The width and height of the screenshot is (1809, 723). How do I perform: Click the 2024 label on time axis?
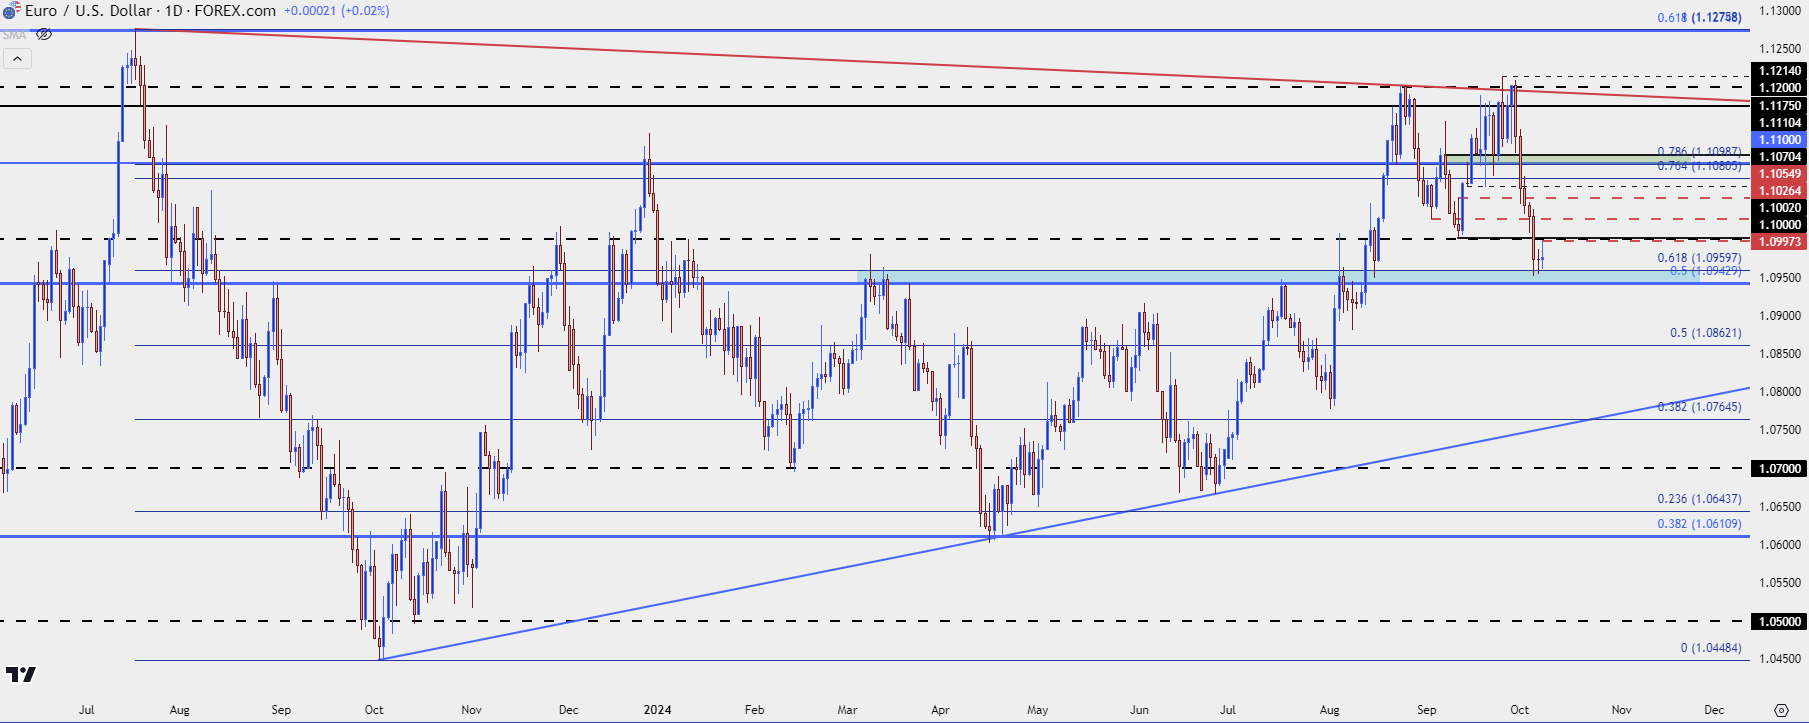[657, 710]
